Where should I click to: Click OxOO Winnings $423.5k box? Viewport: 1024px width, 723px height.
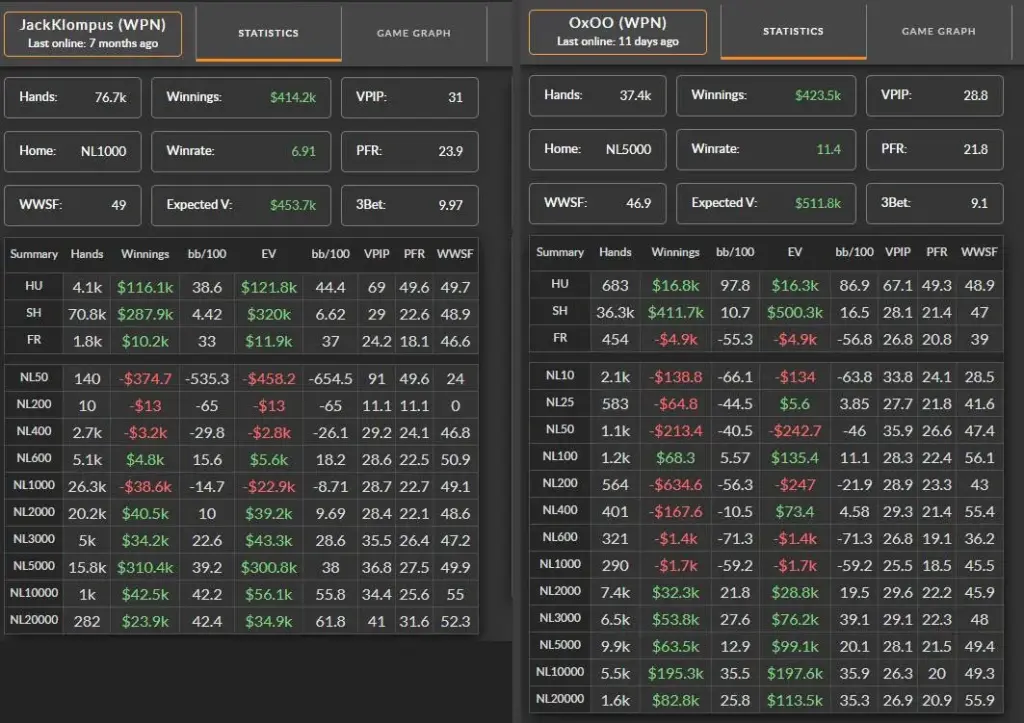pyautogui.click(x=766, y=95)
